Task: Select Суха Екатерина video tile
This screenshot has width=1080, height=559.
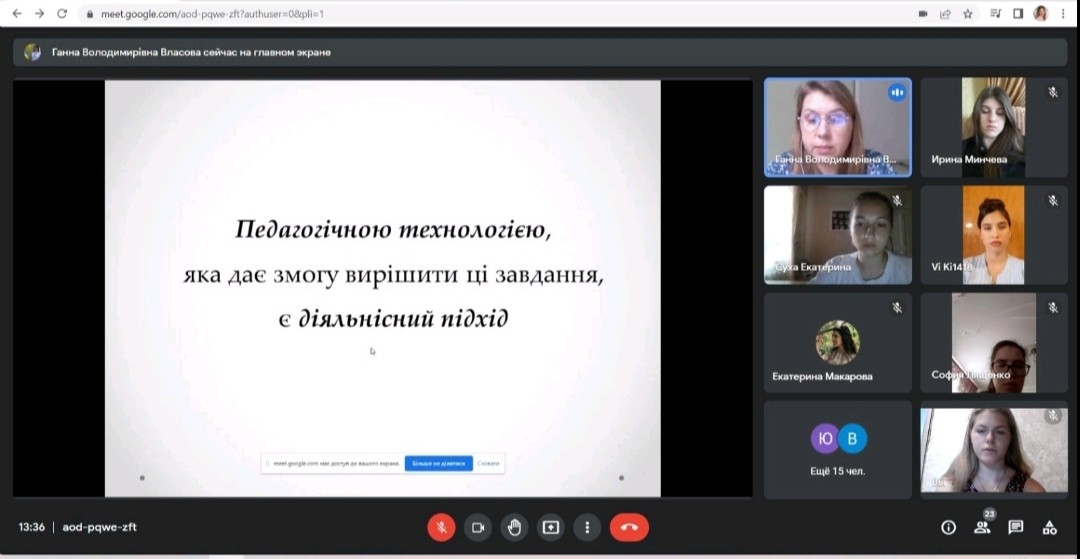Action: coord(838,235)
